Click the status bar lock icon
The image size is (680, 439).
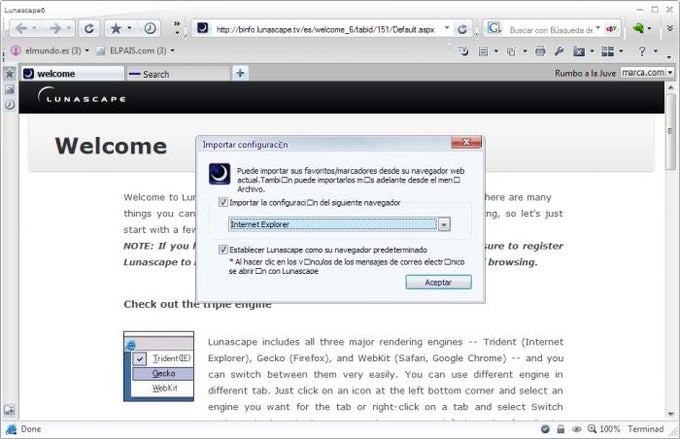tap(561, 429)
